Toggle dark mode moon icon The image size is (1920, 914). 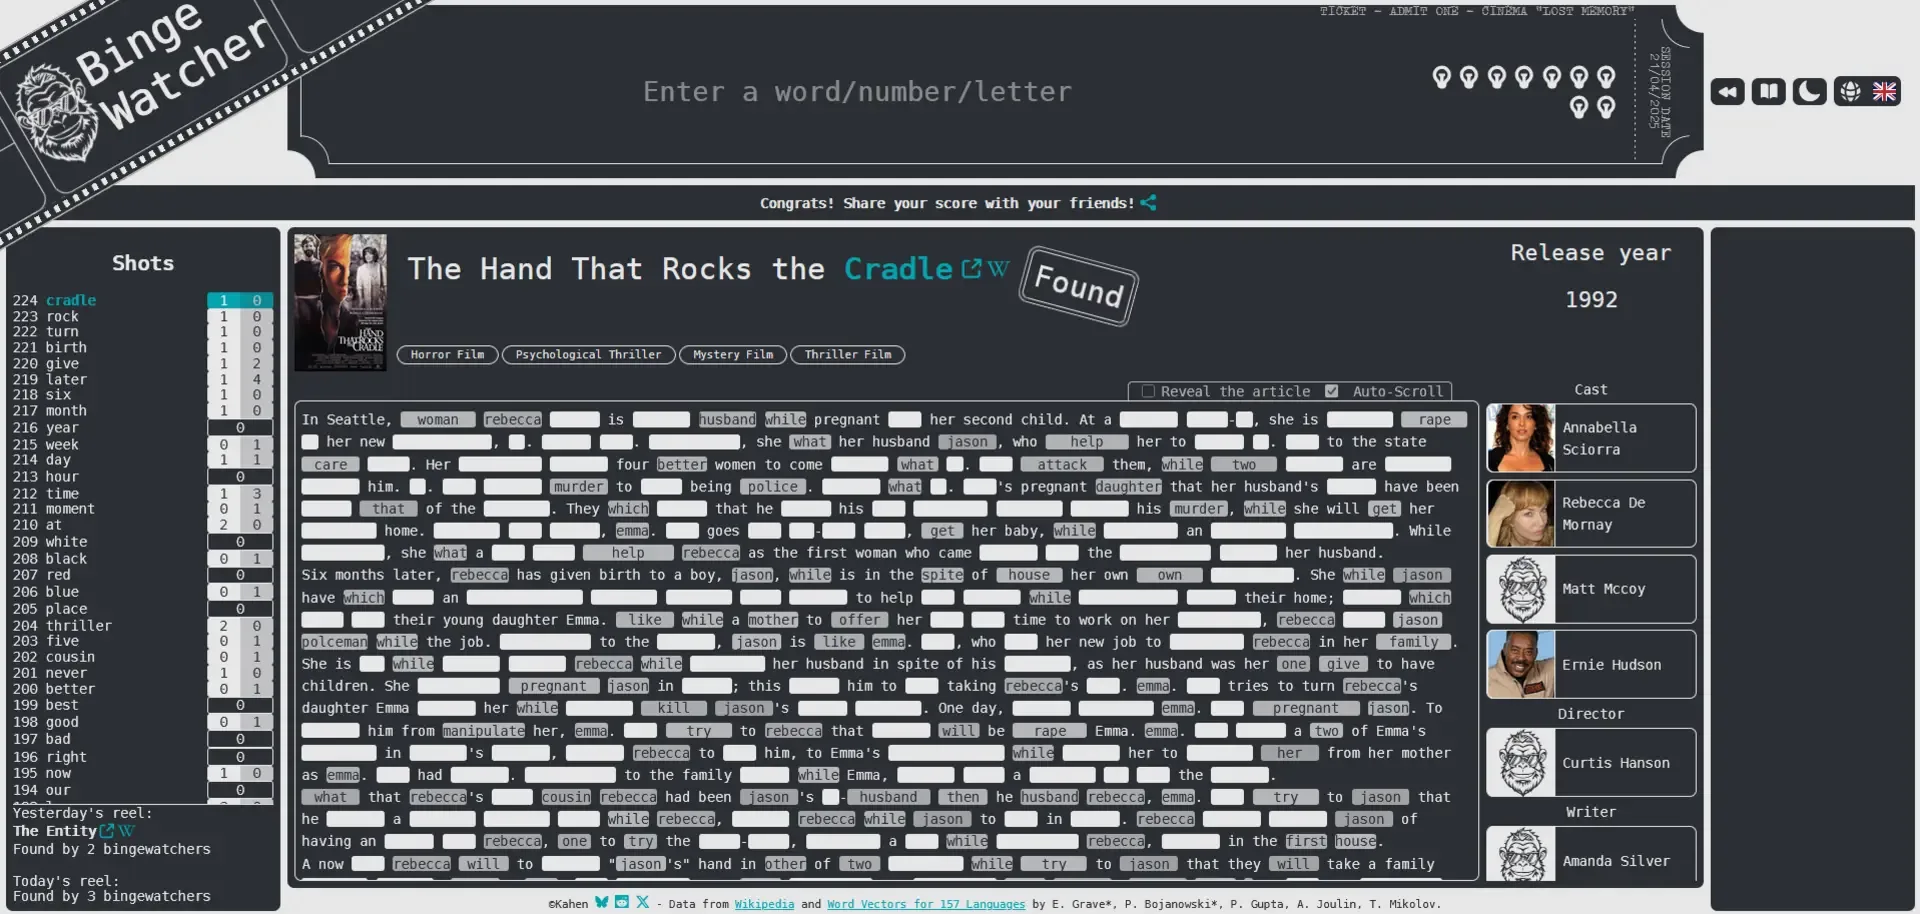pos(1809,92)
